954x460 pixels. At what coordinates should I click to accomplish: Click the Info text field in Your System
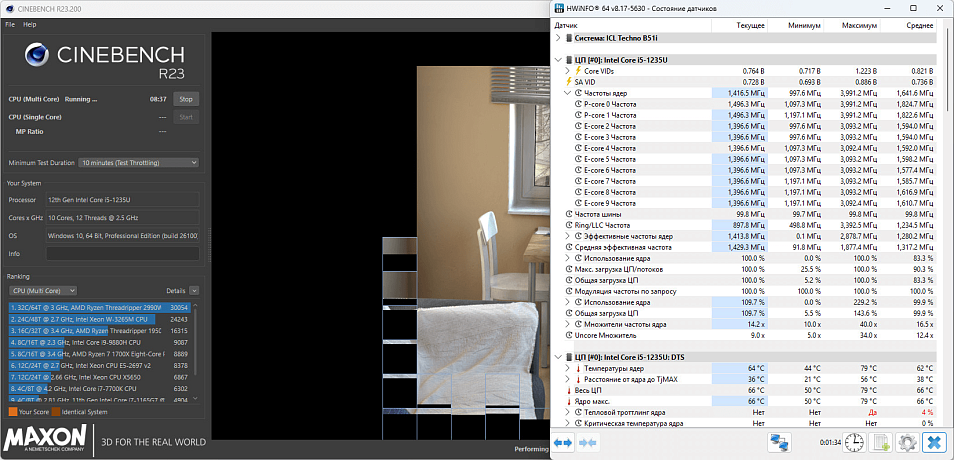[x=120, y=253]
